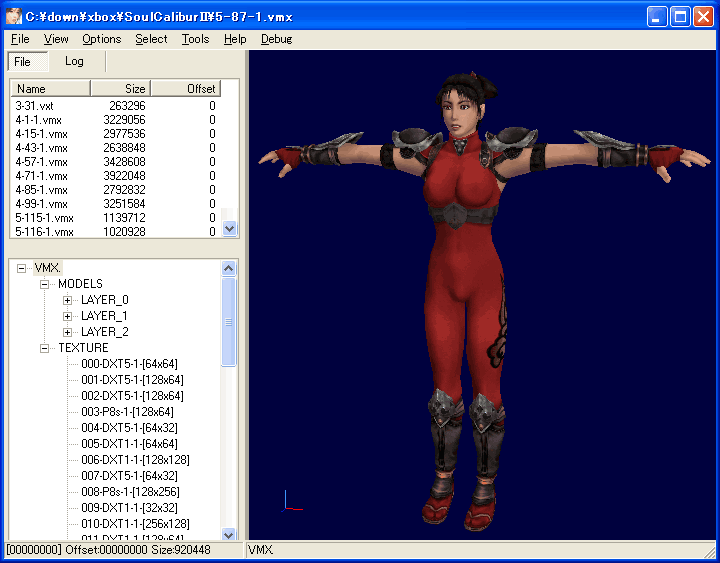
Task: Select texture 005-DXT1-1-[64x64]
Action: coord(129,444)
